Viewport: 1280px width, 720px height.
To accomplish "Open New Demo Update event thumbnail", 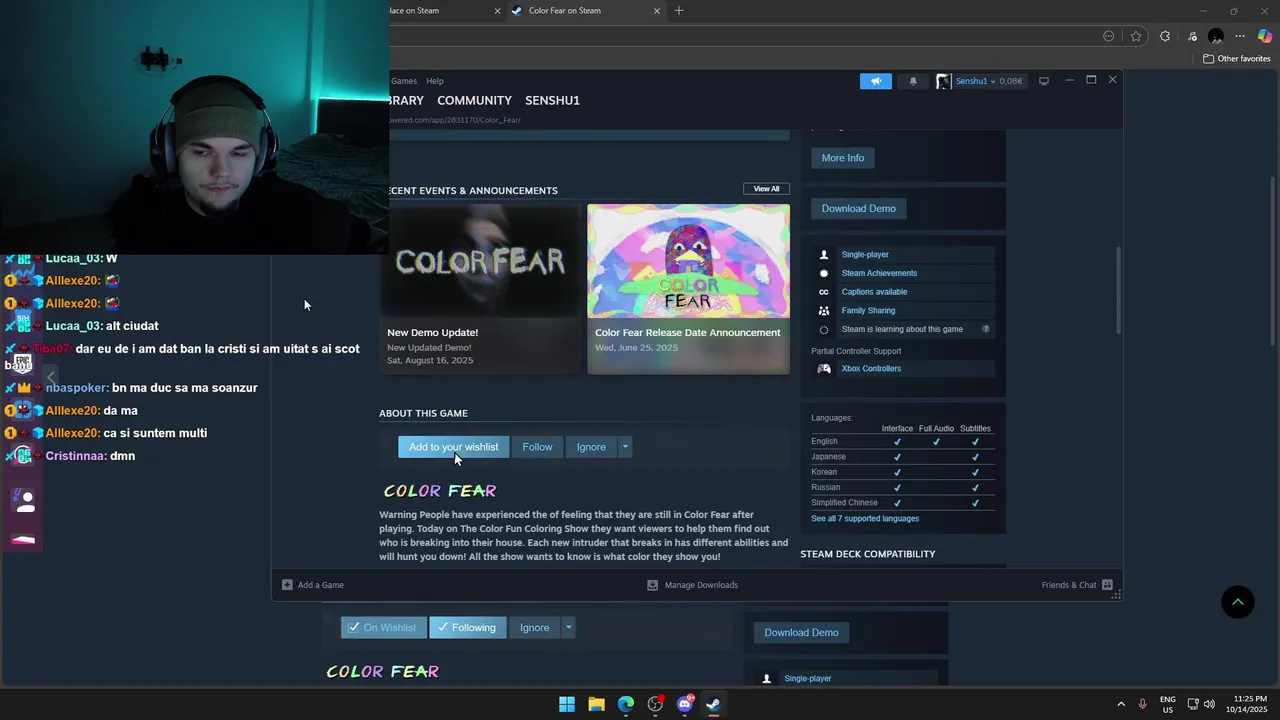I will tap(480, 261).
